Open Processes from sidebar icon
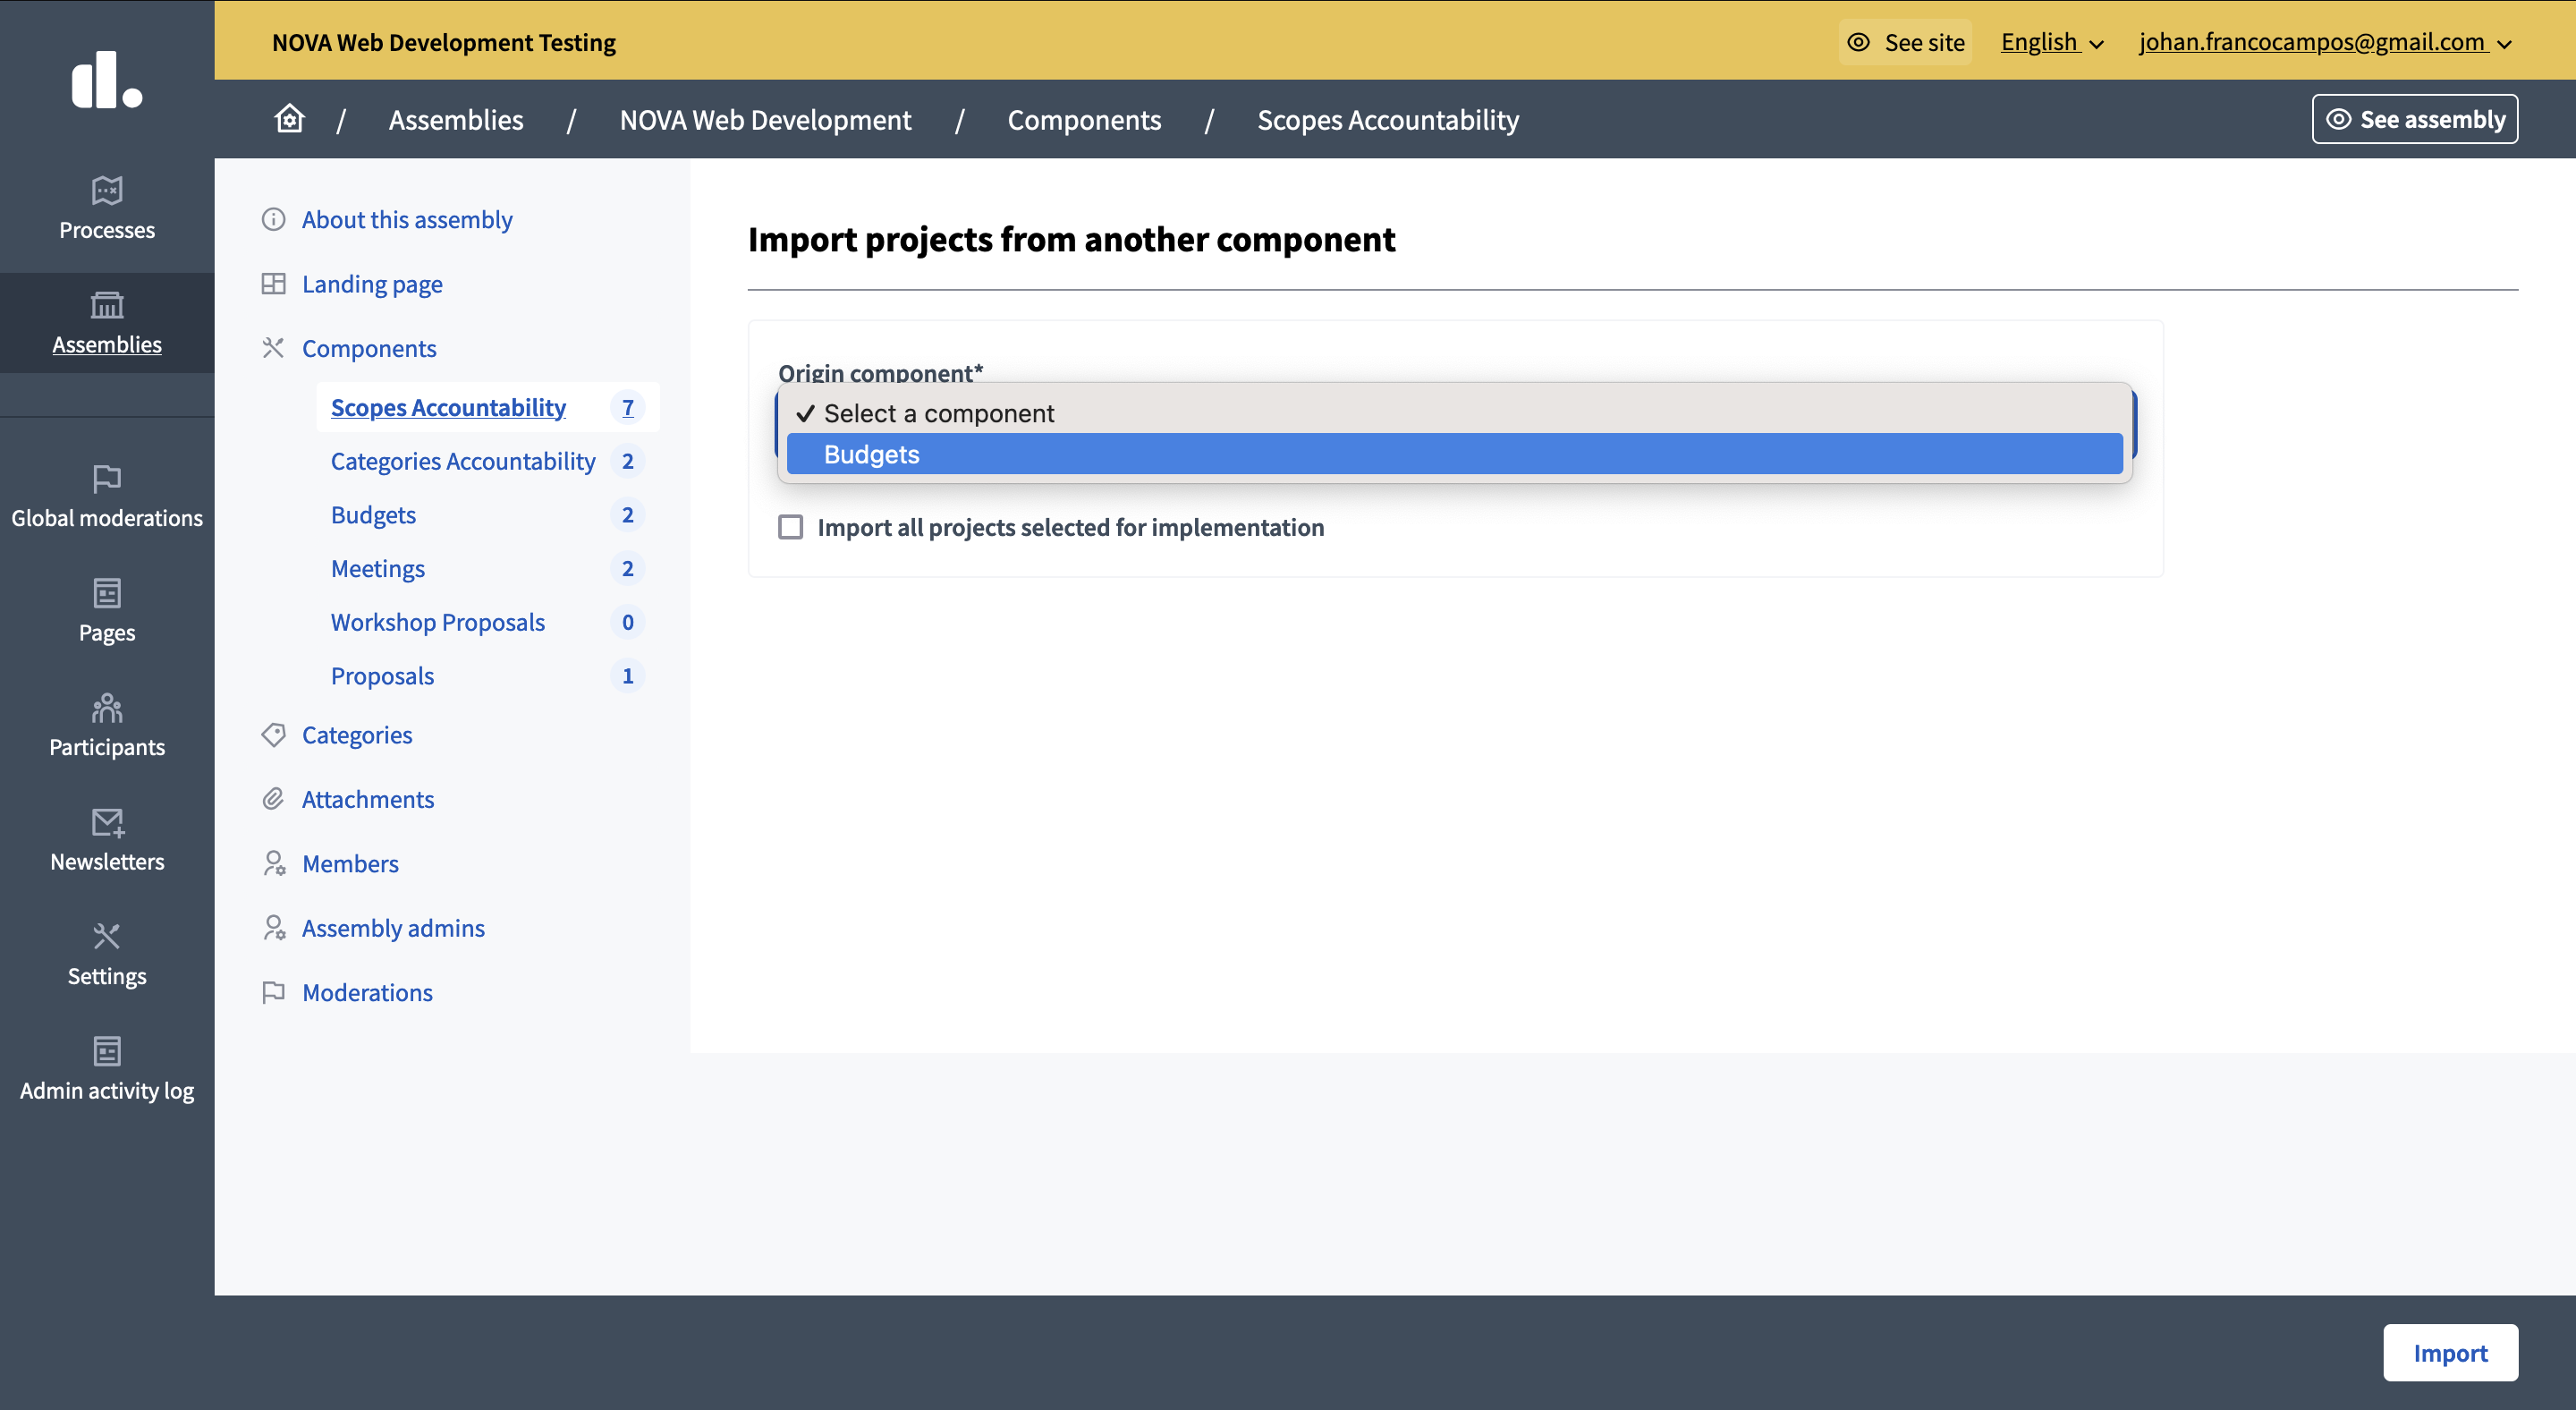This screenshot has height=1410, width=2576. tap(107, 189)
